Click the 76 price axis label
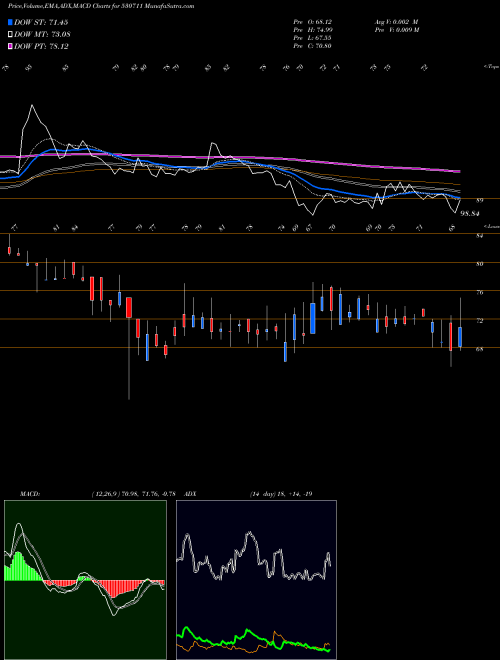Image resolution: width=500 pixels, height=660 pixels. click(x=479, y=293)
